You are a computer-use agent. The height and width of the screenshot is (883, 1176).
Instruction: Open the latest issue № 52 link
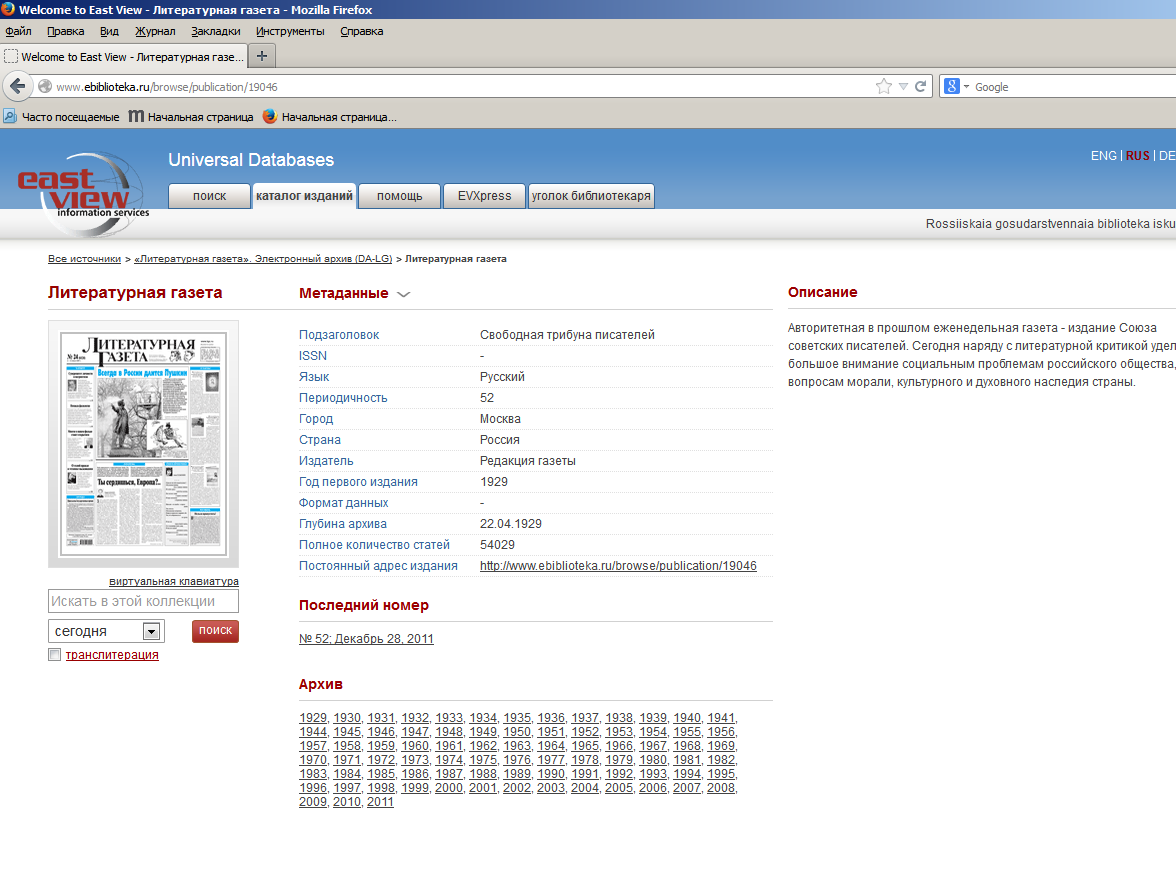point(366,639)
